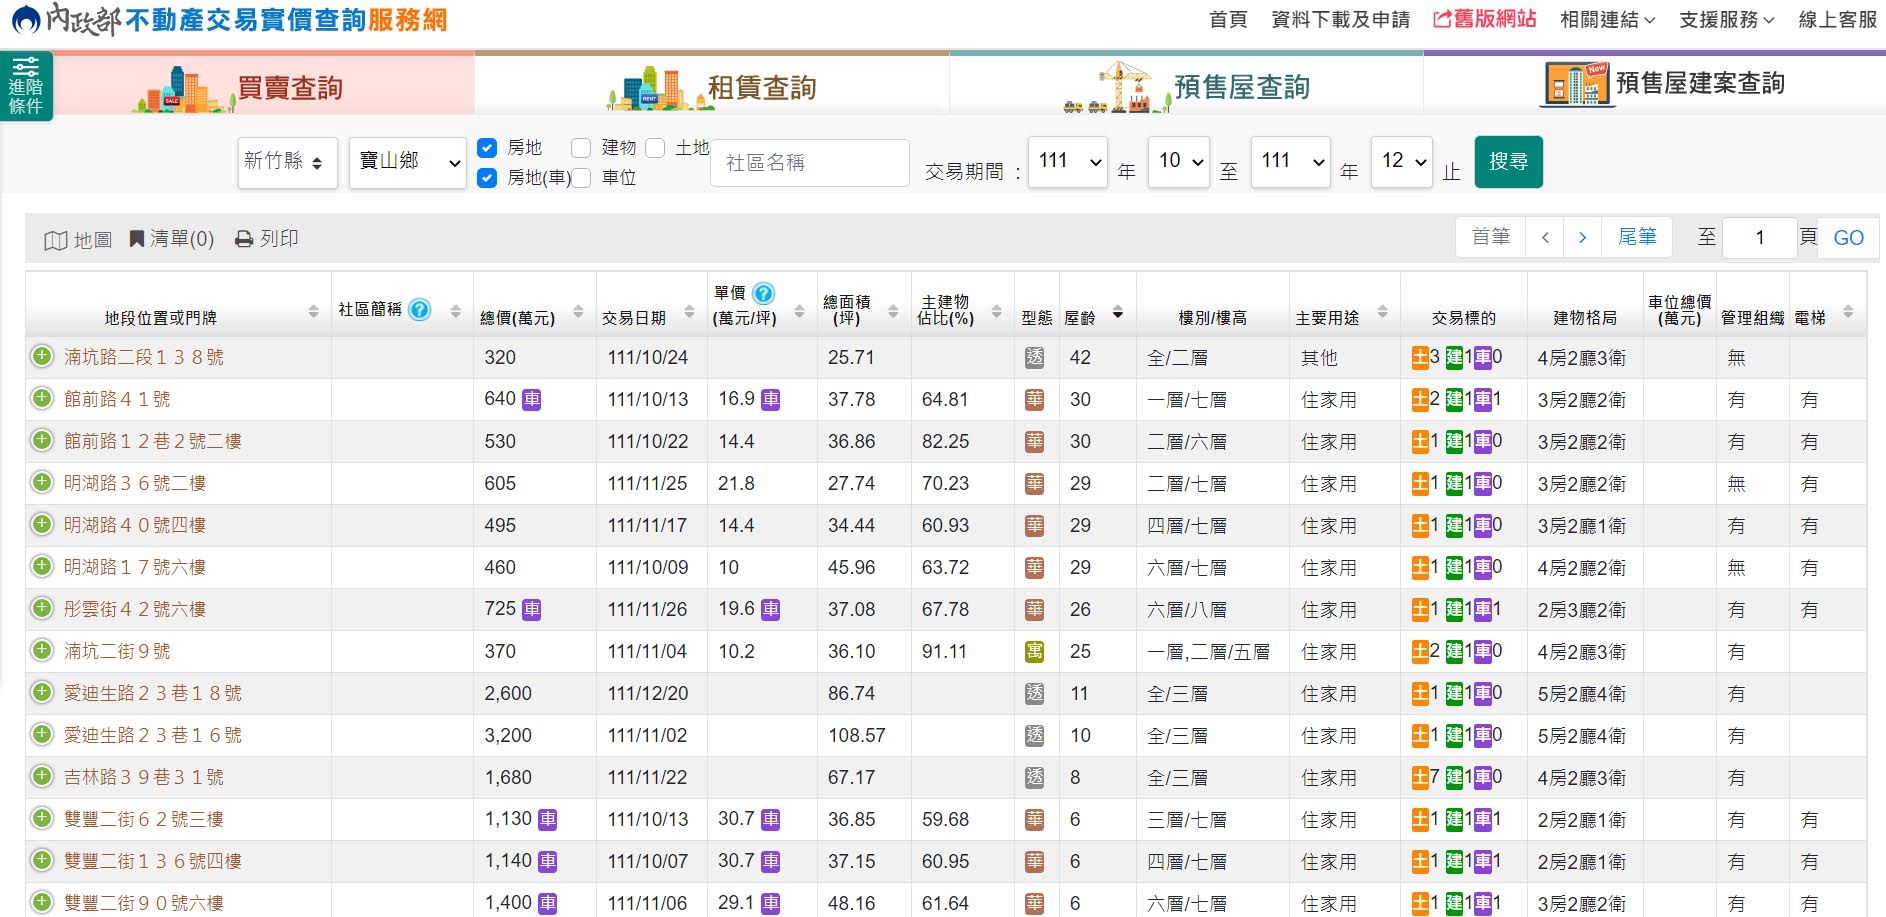Go to next page with right arrow
Screen dimensions: 1886x917
pos(1583,237)
